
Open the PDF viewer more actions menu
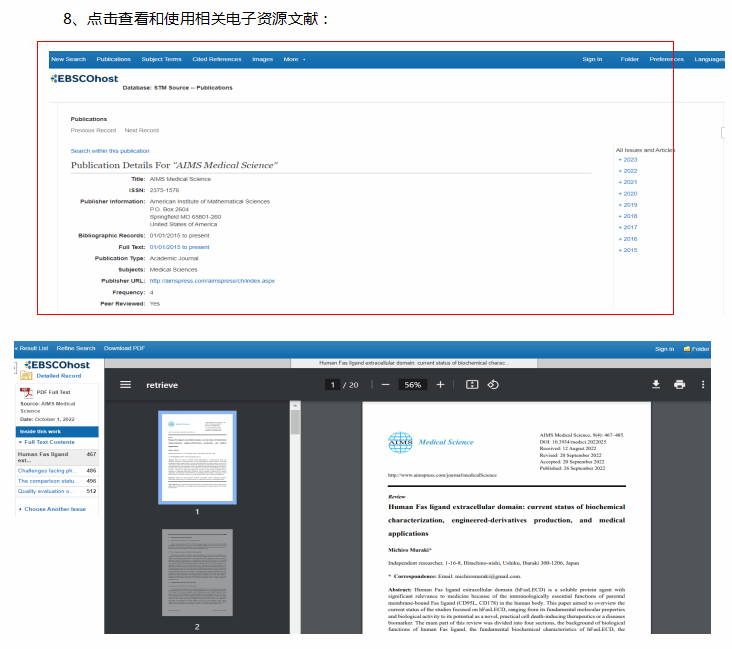(x=703, y=384)
